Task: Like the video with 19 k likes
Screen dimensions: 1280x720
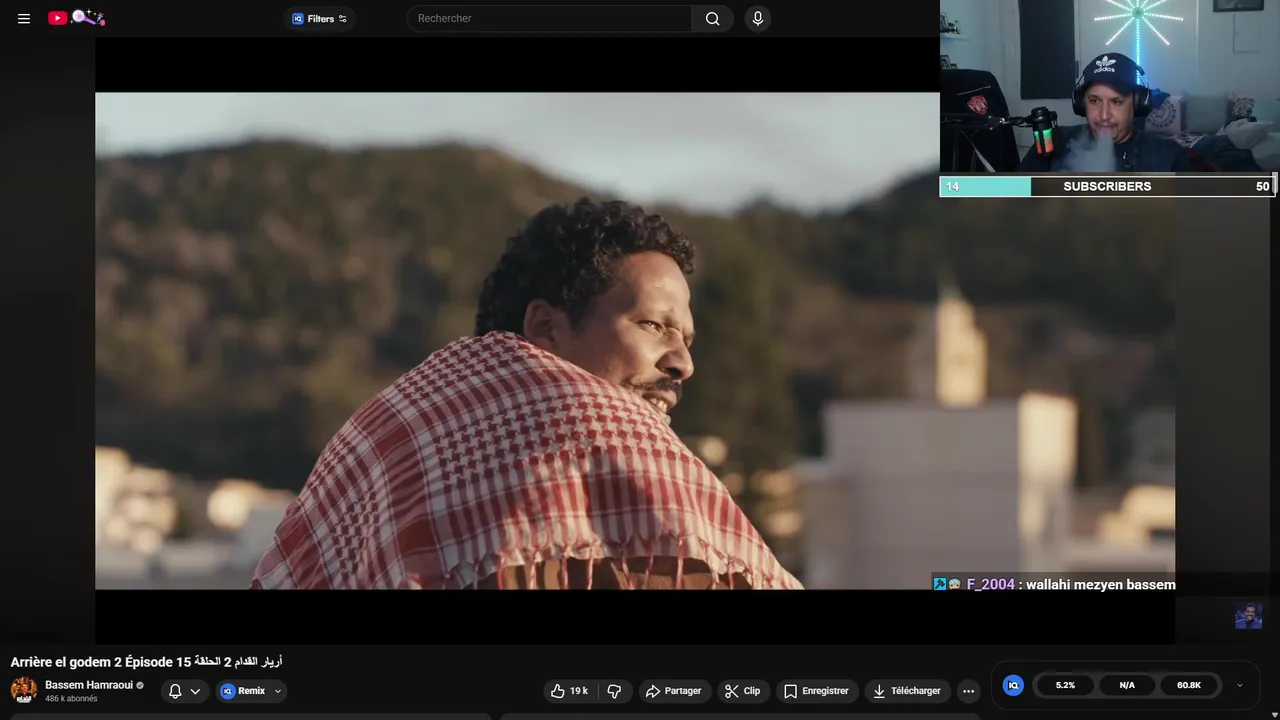Action: (x=569, y=691)
